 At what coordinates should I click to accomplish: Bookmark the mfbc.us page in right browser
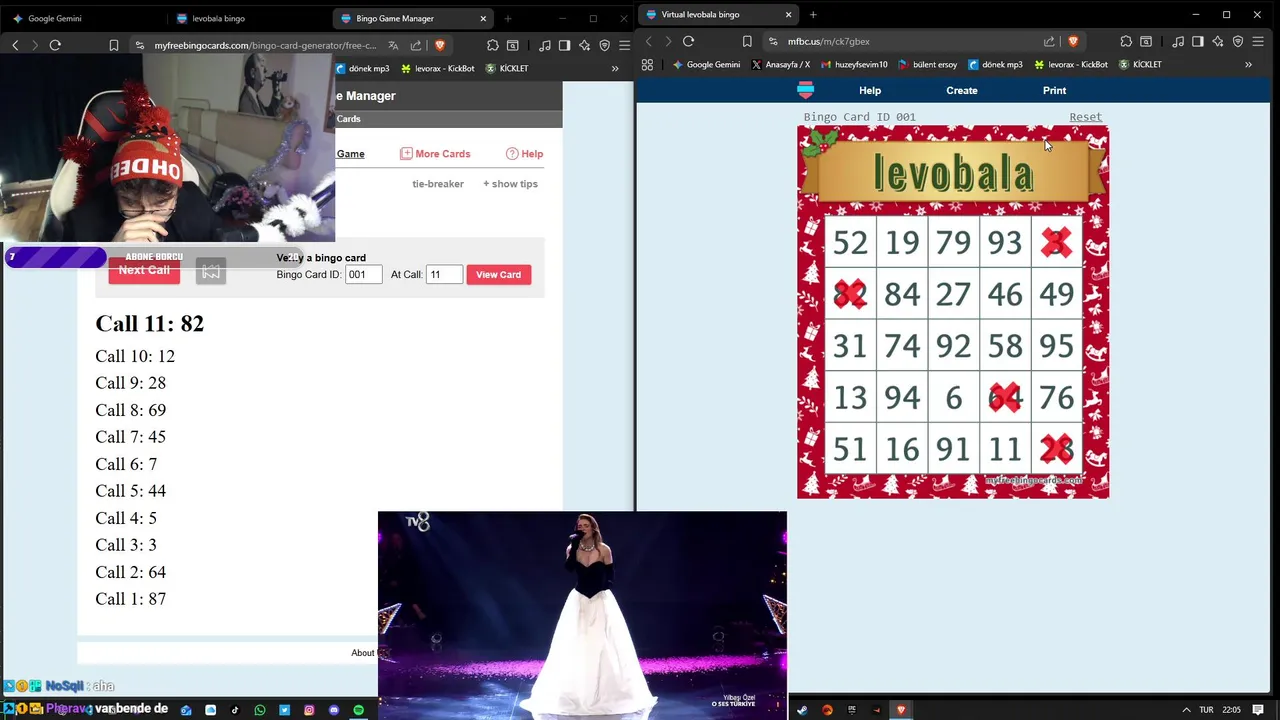(747, 41)
